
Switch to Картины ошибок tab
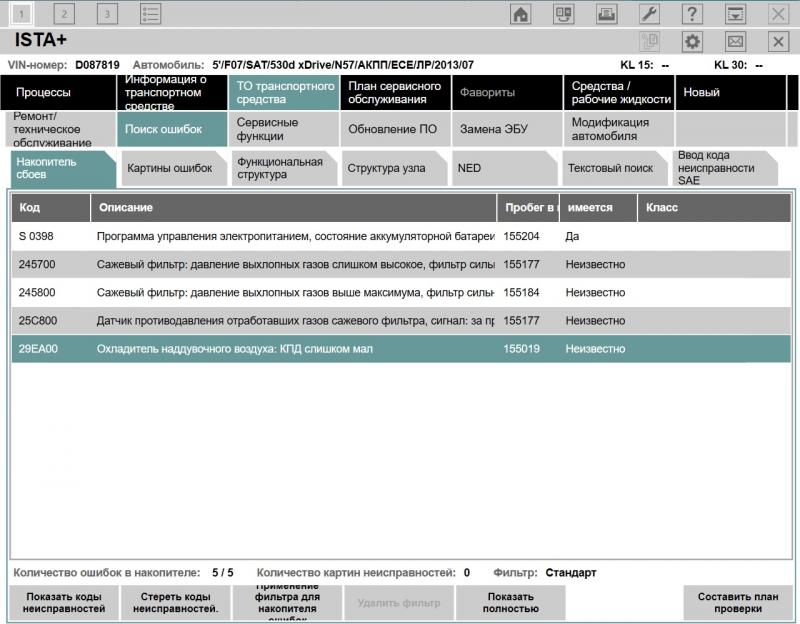[x=174, y=168]
